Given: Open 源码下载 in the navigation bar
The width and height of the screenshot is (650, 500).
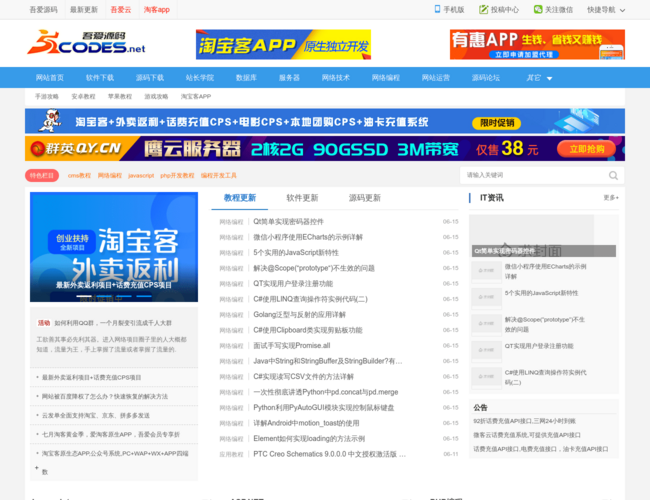Looking at the screenshot, I should click(150, 78).
